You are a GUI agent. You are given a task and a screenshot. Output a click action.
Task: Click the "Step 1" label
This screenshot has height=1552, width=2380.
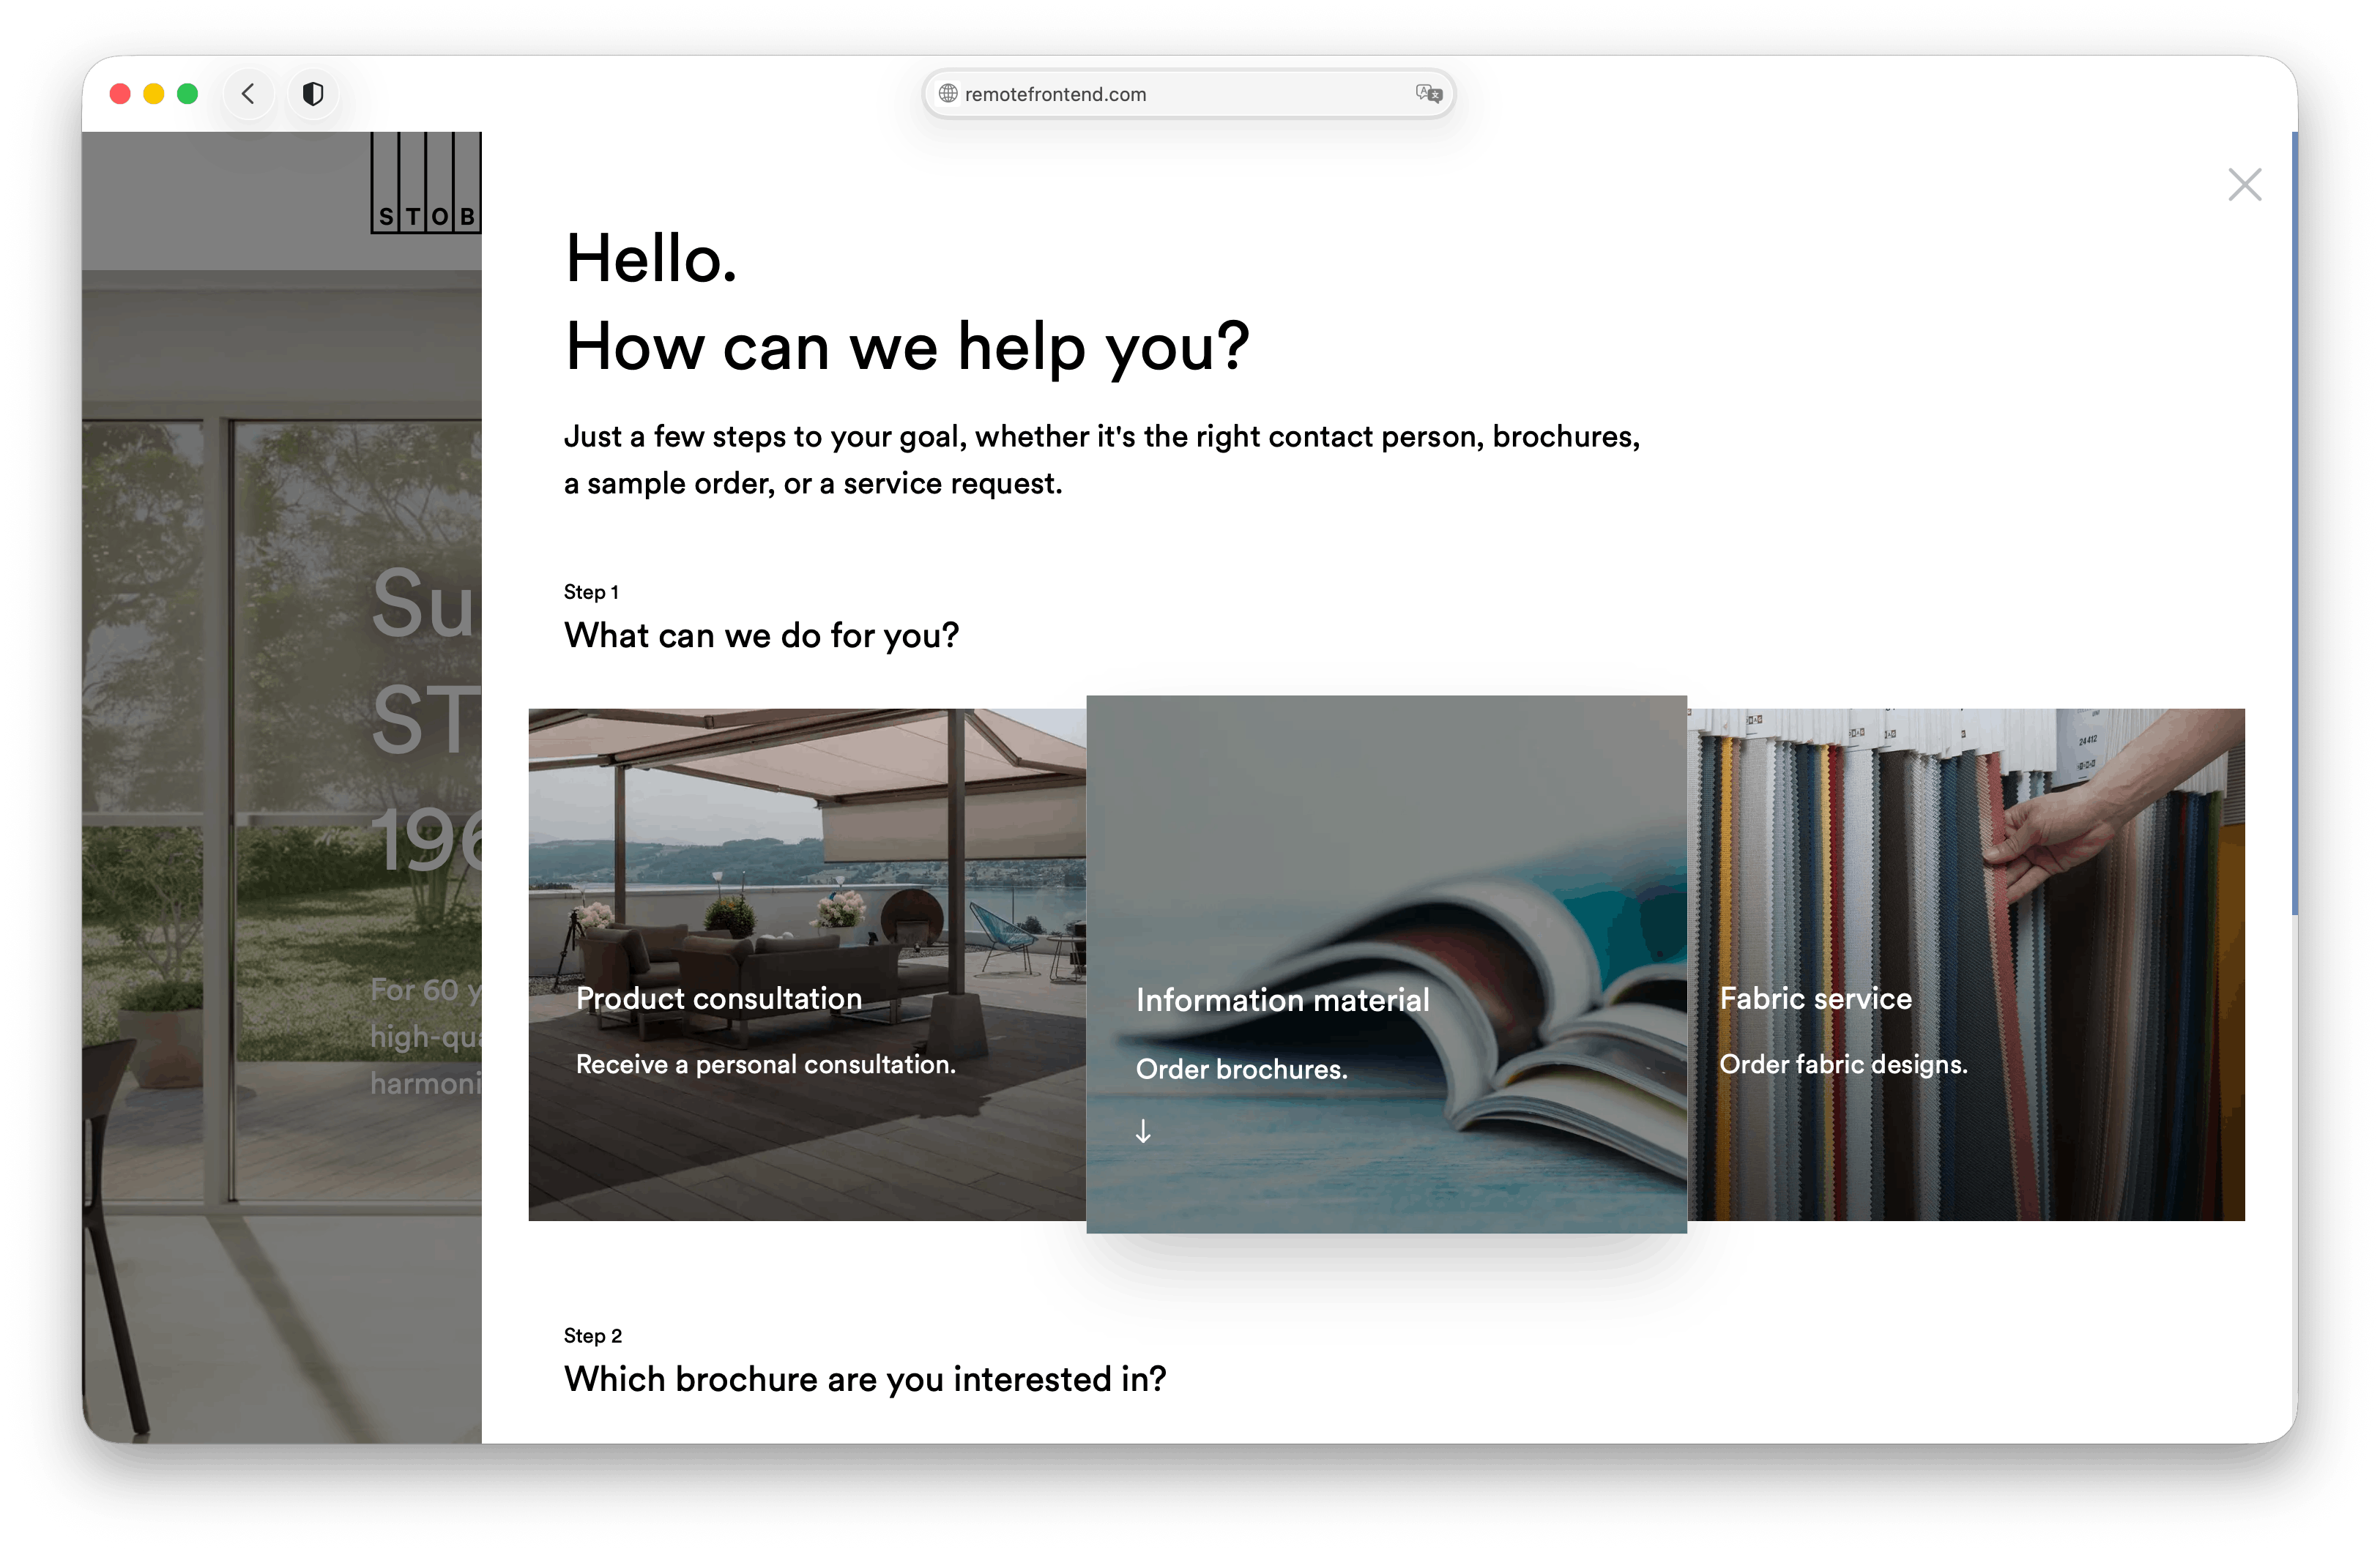[591, 592]
